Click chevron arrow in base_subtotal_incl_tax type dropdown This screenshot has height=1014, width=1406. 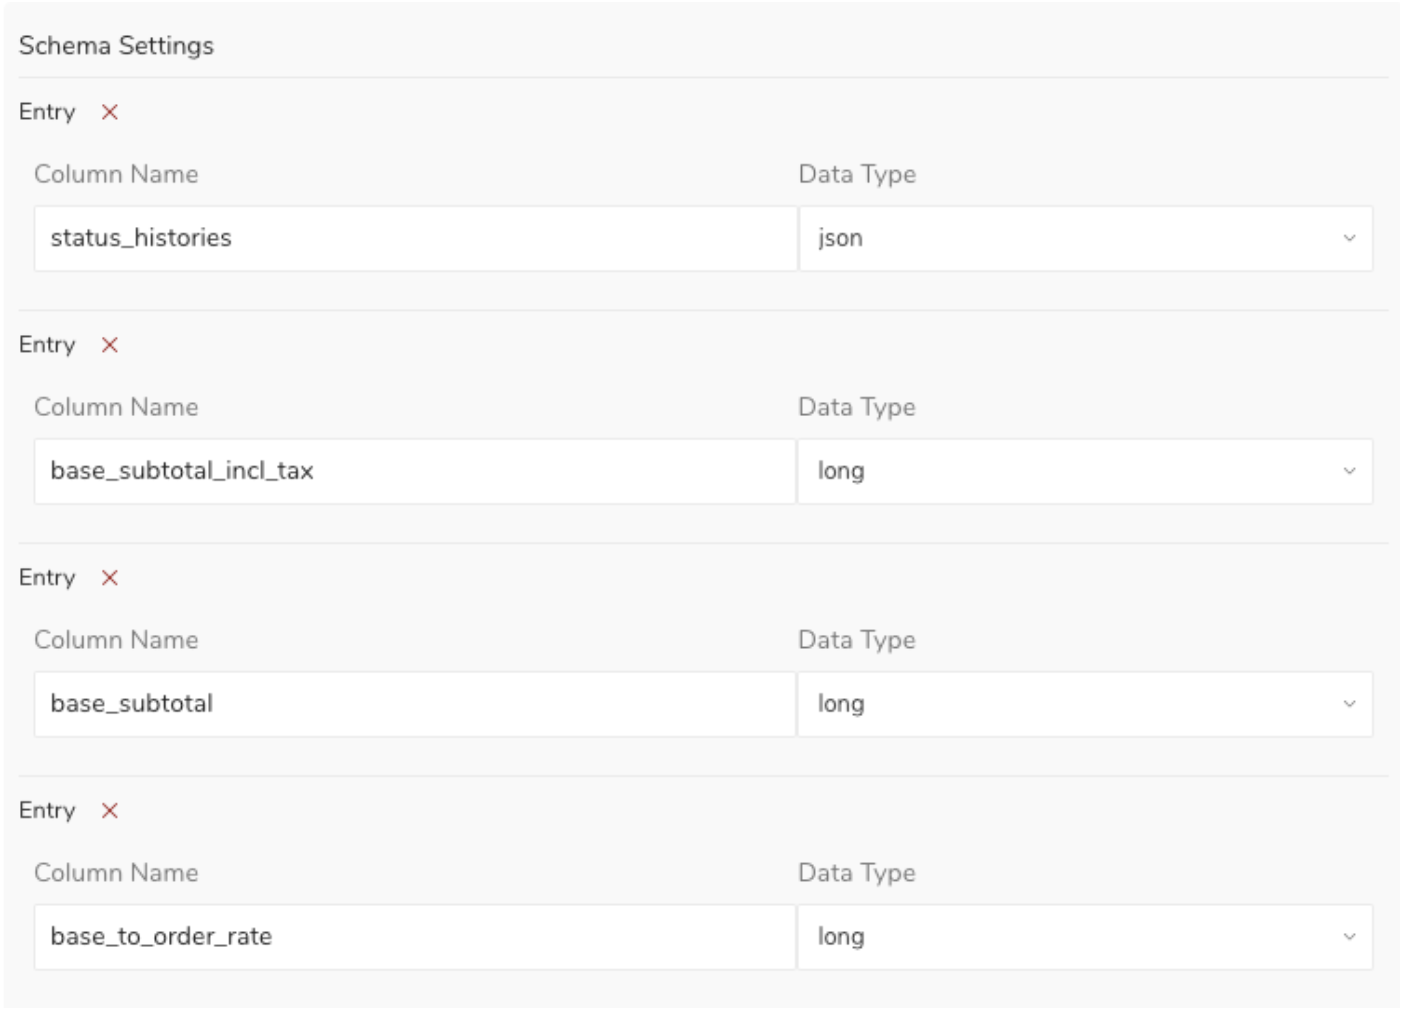pyautogui.click(x=1349, y=471)
